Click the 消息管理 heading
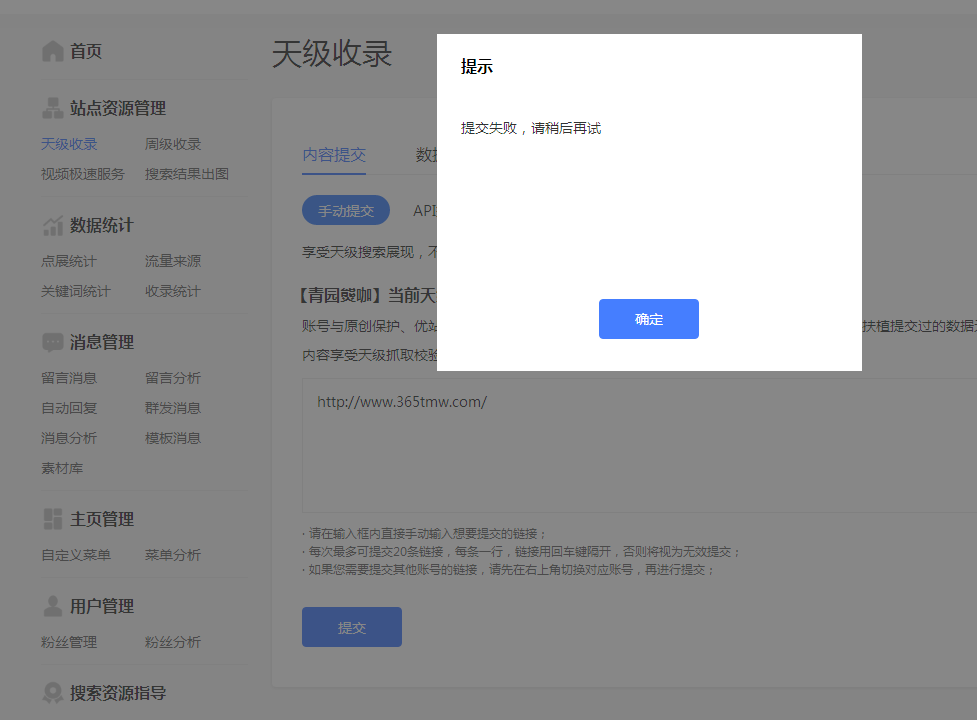The height and width of the screenshot is (720, 977). (102, 342)
